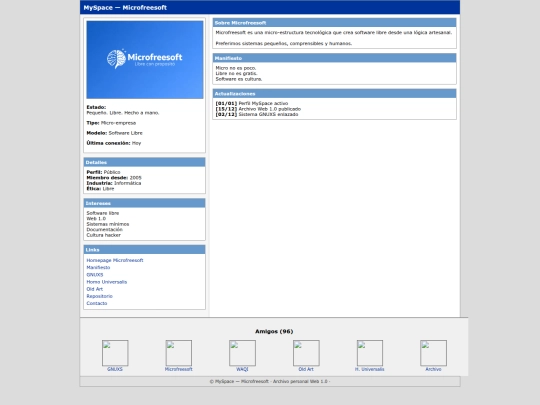Click the footer copyright MySpace text
Screen dimensions: 540x405
[270, 381]
